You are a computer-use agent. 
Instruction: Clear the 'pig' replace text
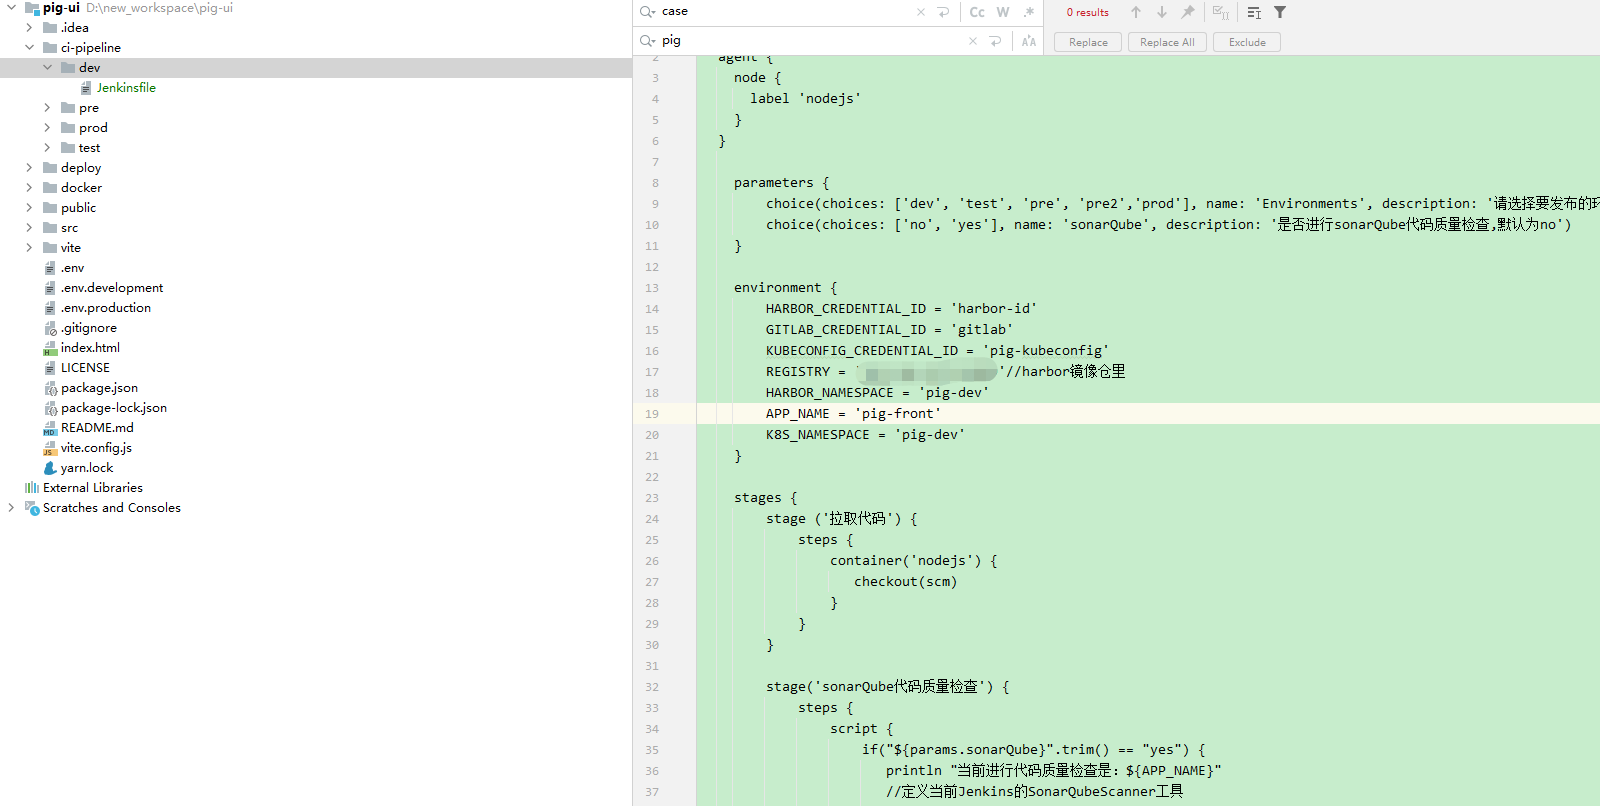click(973, 41)
